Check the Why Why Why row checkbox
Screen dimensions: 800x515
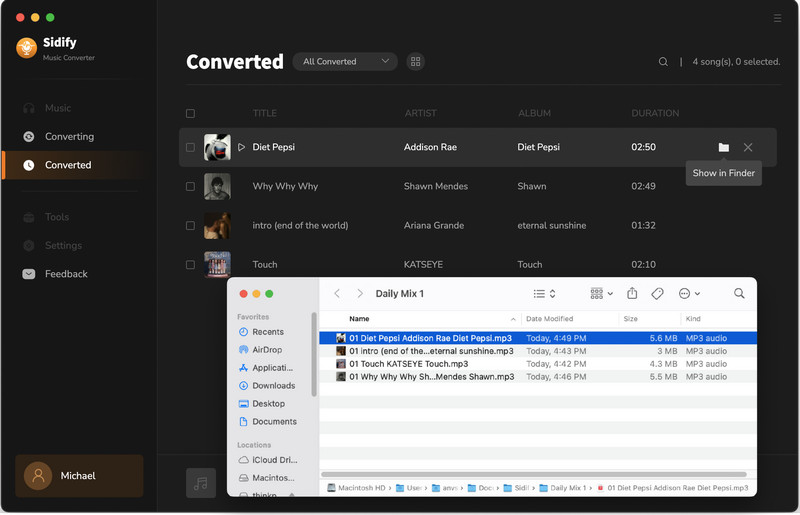(190, 186)
